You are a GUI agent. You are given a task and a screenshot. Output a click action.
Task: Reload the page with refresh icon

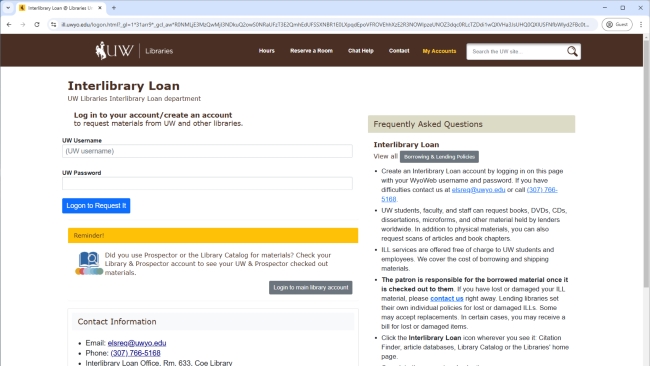(x=37, y=24)
